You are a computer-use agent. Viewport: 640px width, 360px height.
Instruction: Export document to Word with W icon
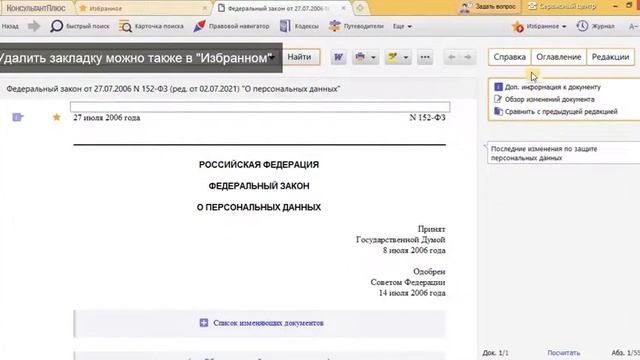click(x=338, y=58)
